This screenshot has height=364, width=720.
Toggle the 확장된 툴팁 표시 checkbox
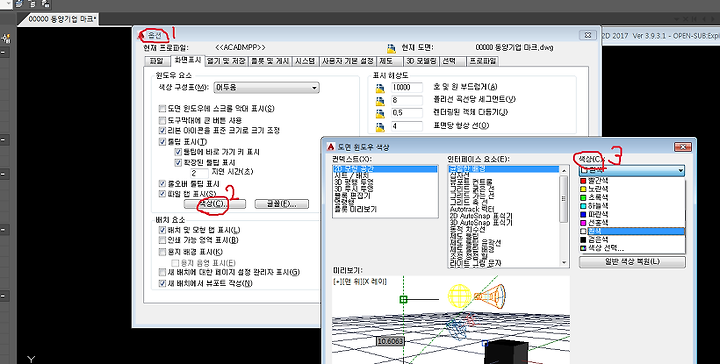(178, 162)
